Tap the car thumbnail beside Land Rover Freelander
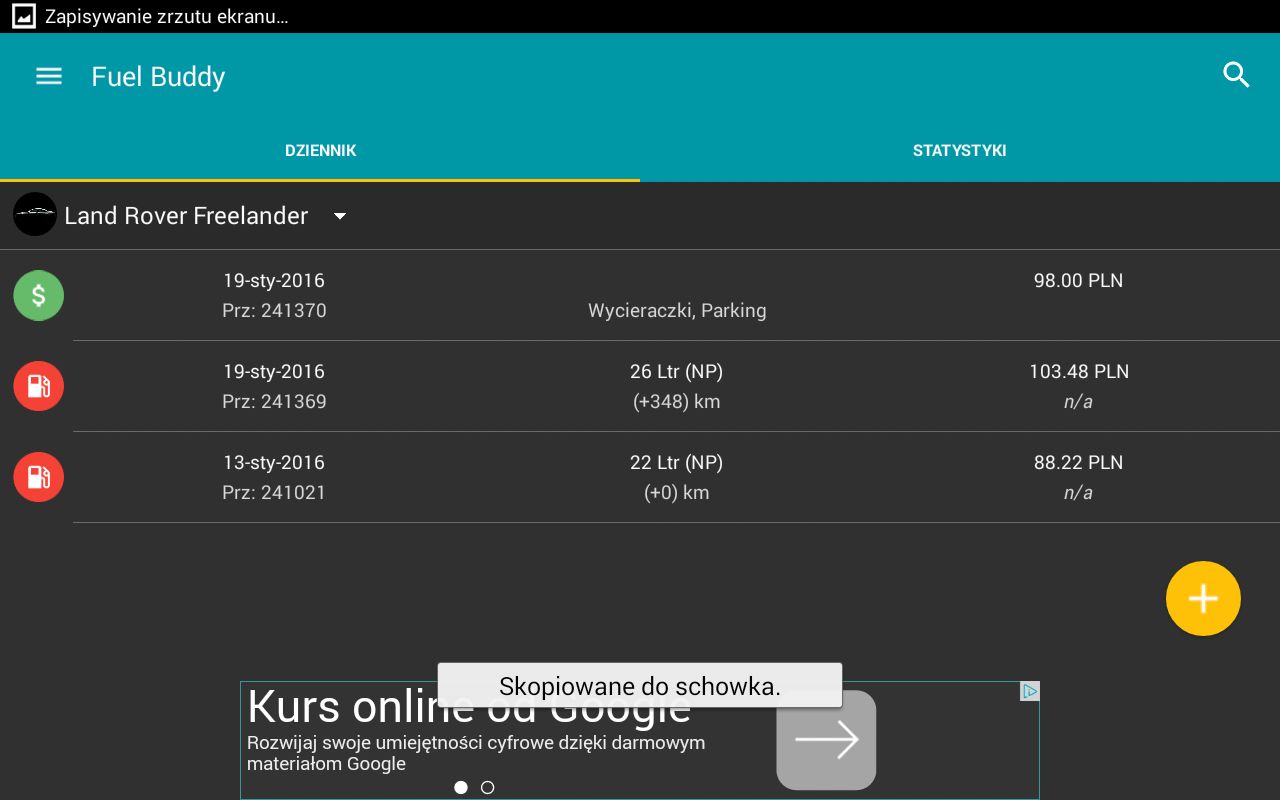This screenshot has height=800, width=1280. click(x=35, y=214)
